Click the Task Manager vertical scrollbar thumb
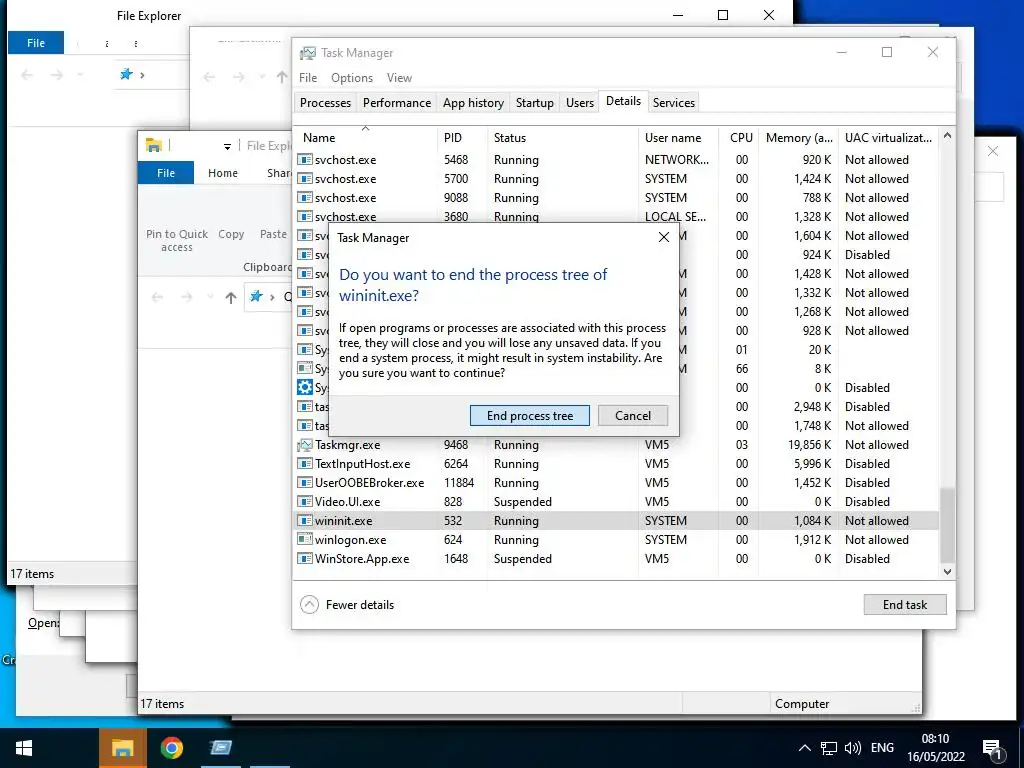1024x768 pixels. pos(947,524)
